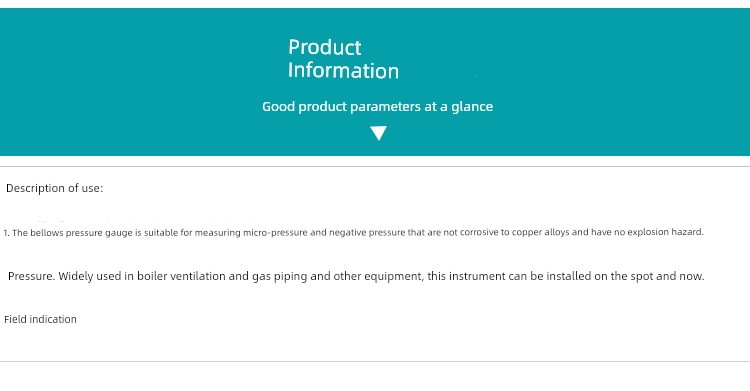
Task: Click the horizontal divider below the banner
Action: 375,167
